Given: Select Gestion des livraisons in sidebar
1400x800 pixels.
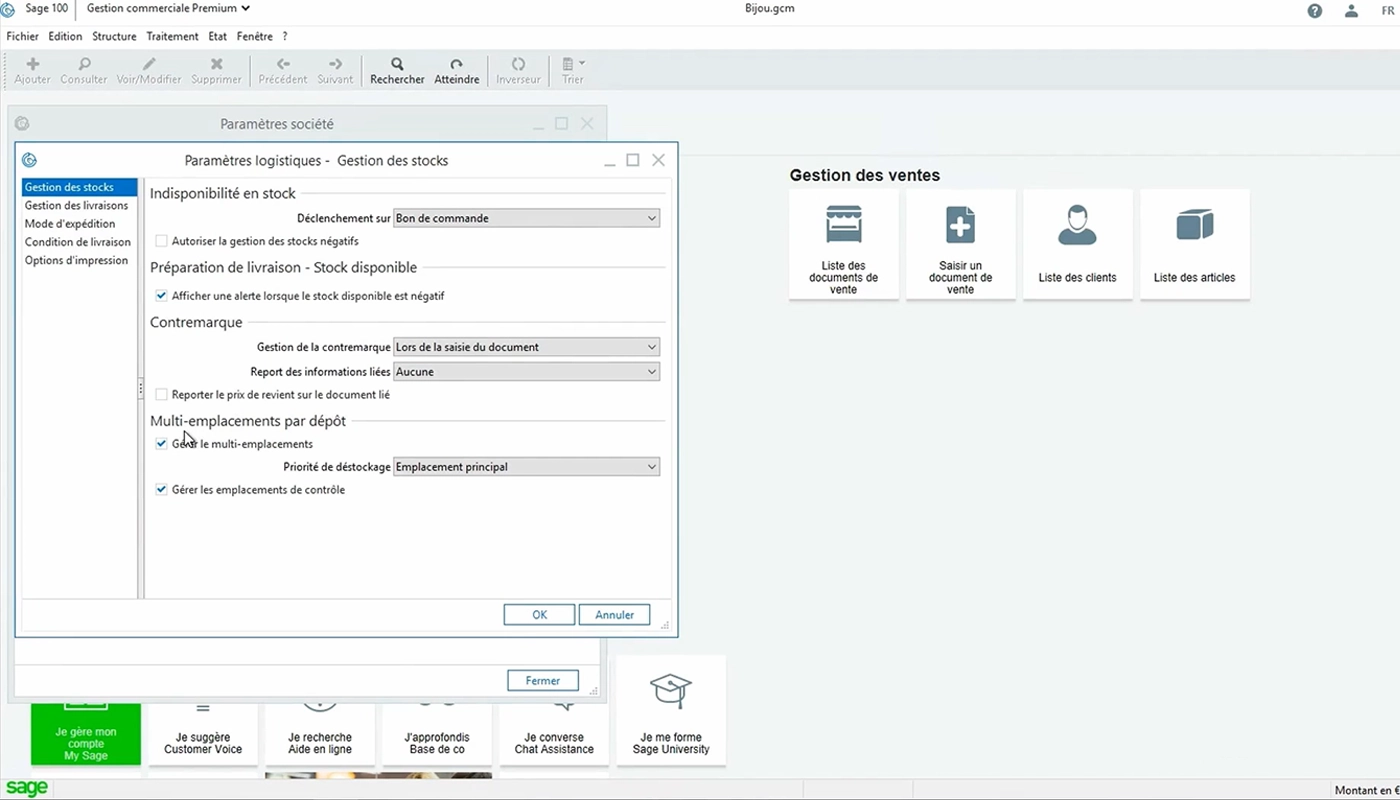Looking at the screenshot, I should tap(79, 205).
